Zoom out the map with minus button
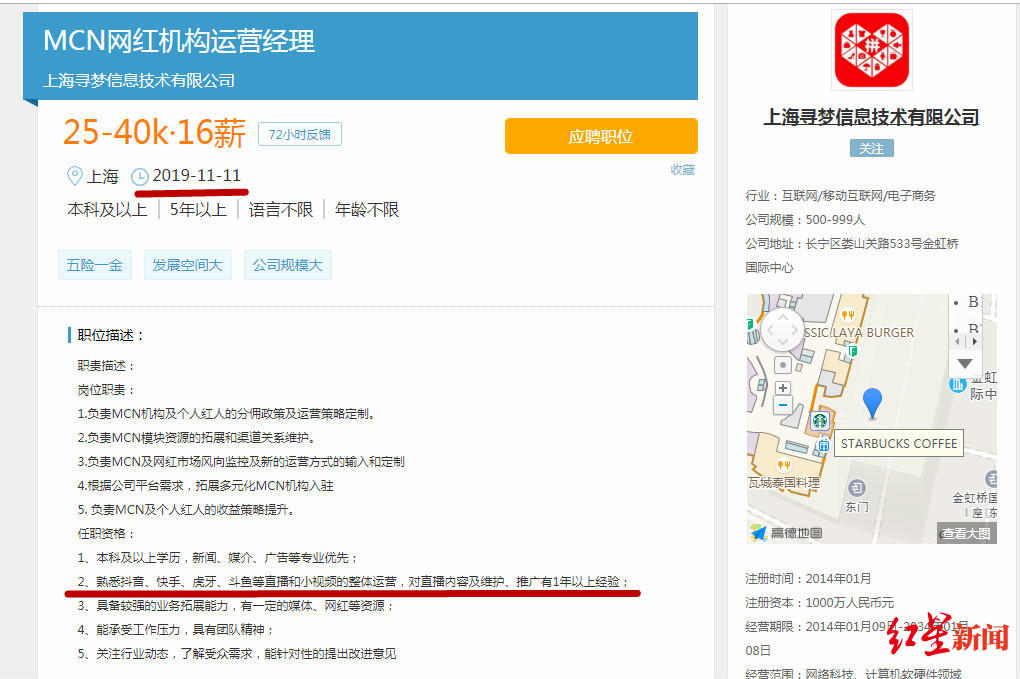 (783, 405)
